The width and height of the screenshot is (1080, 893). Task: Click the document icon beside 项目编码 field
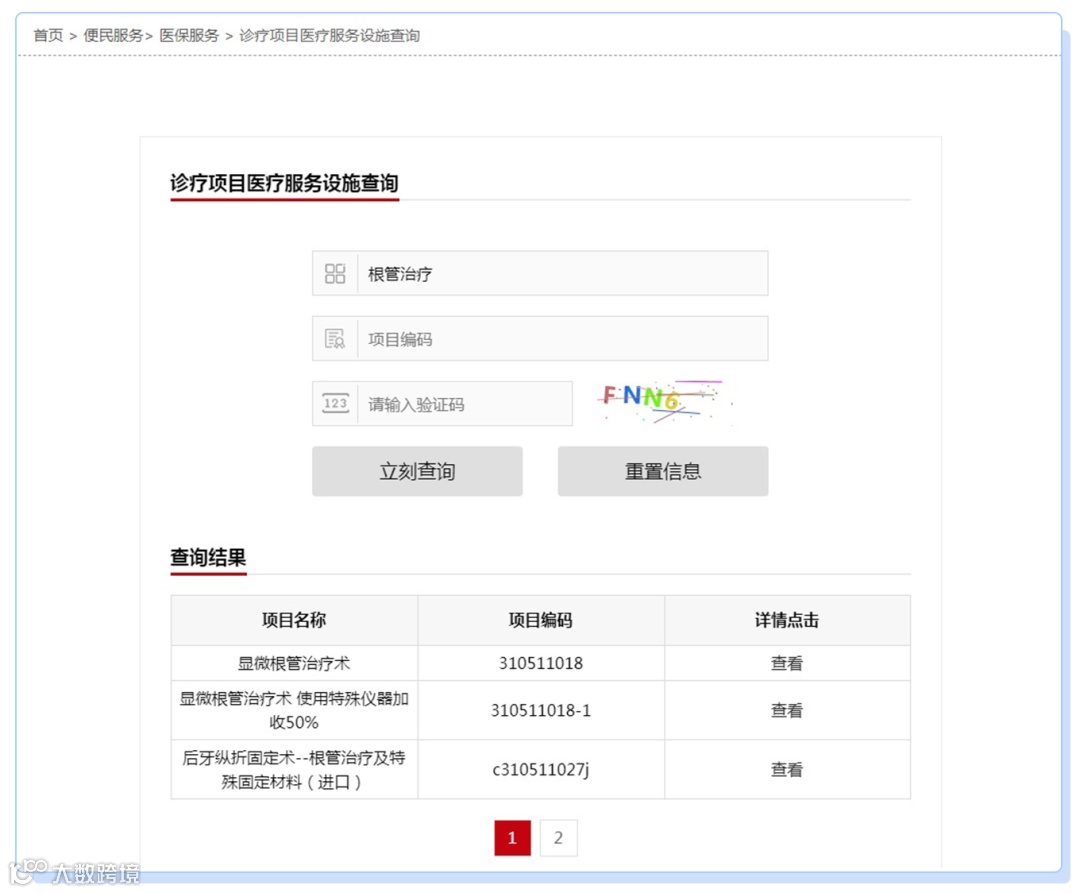point(335,338)
